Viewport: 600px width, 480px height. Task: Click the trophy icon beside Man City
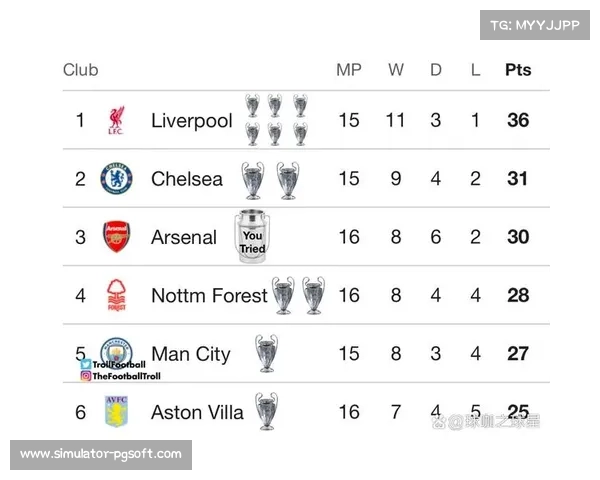tap(266, 353)
